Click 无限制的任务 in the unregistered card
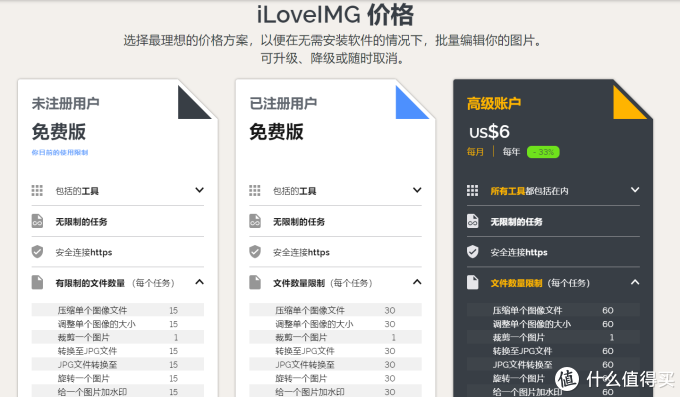Screen dimensions: 680x397 (81, 222)
